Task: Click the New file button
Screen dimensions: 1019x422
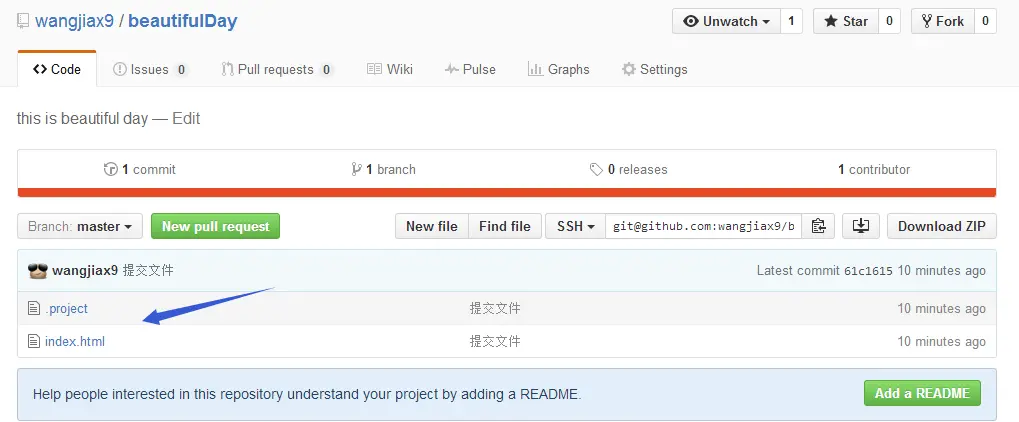Action: coord(432,226)
